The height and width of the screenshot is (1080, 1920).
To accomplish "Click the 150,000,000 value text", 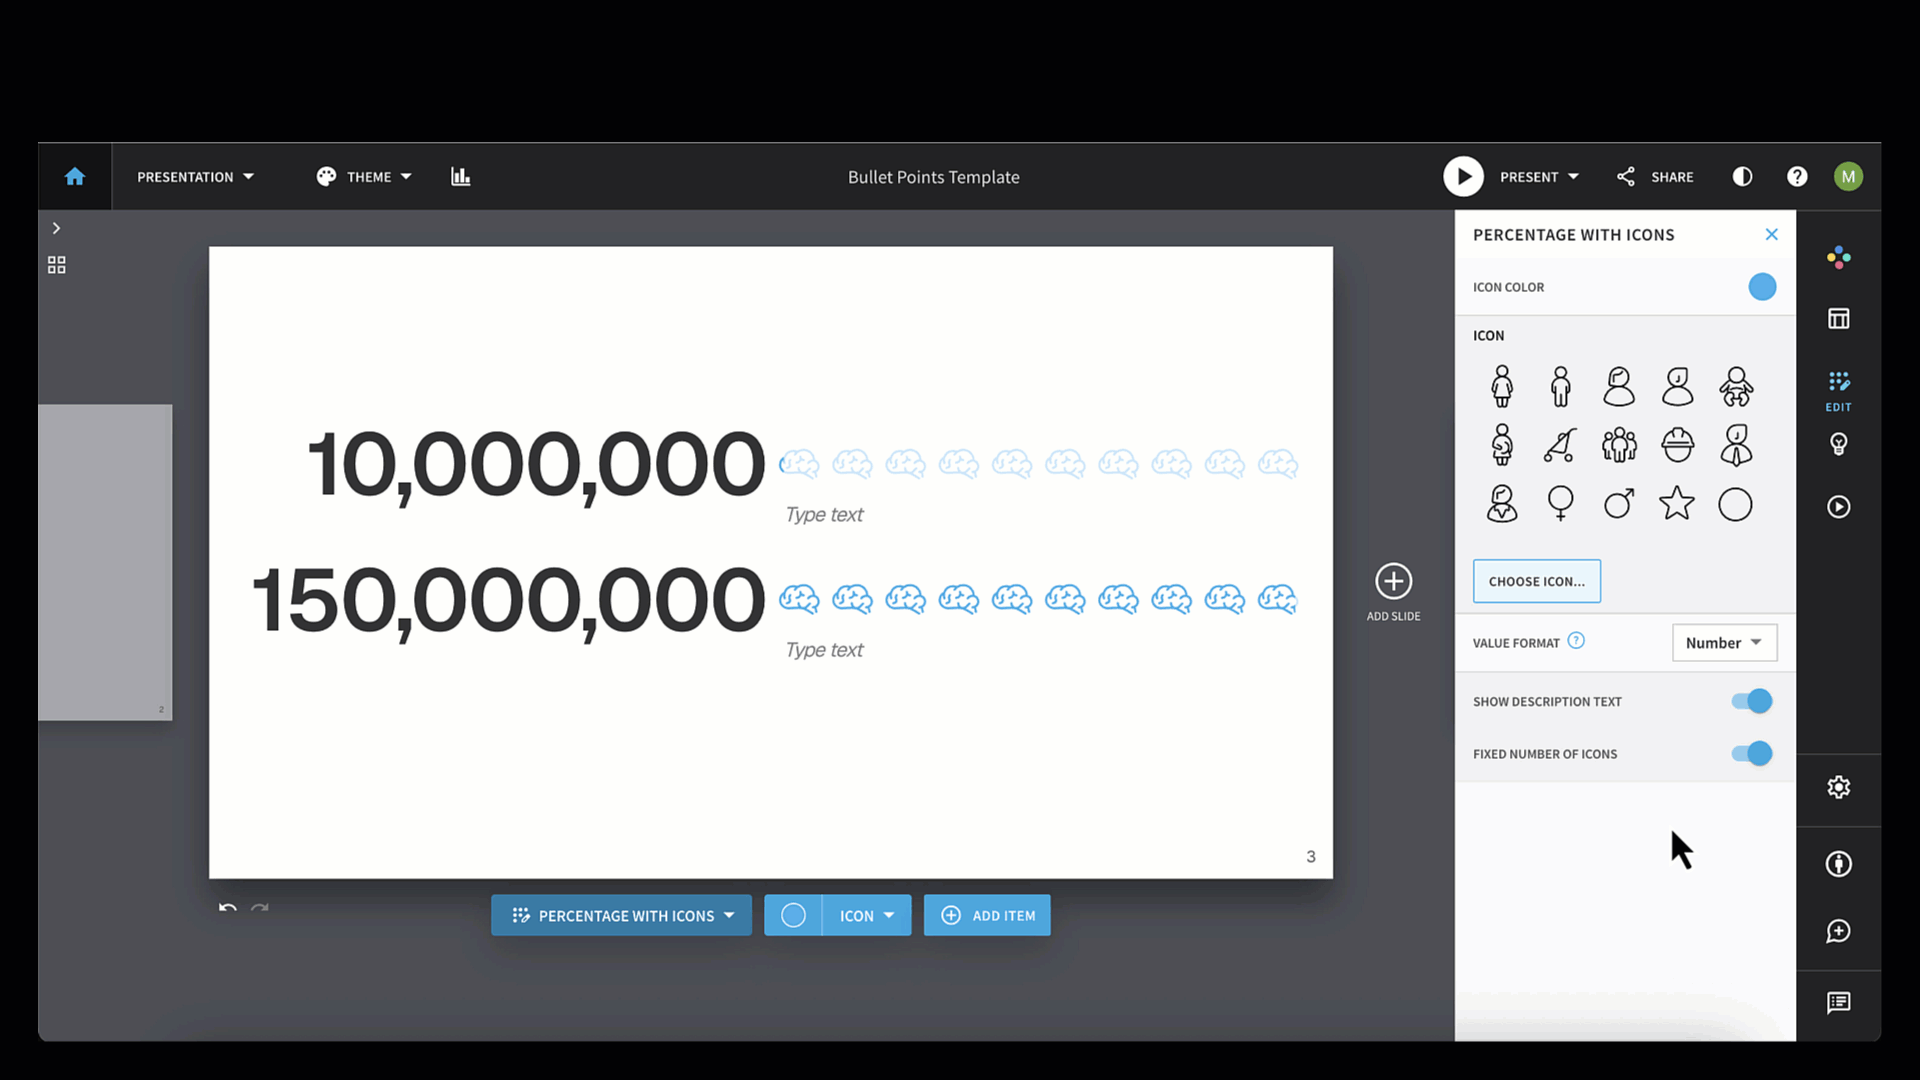I will [x=508, y=600].
